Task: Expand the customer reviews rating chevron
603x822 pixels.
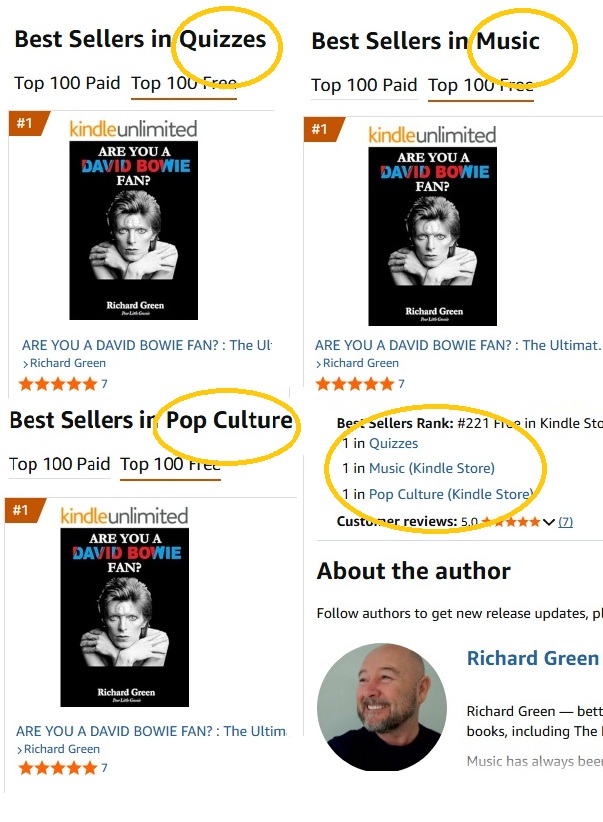Action: click(x=548, y=522)
